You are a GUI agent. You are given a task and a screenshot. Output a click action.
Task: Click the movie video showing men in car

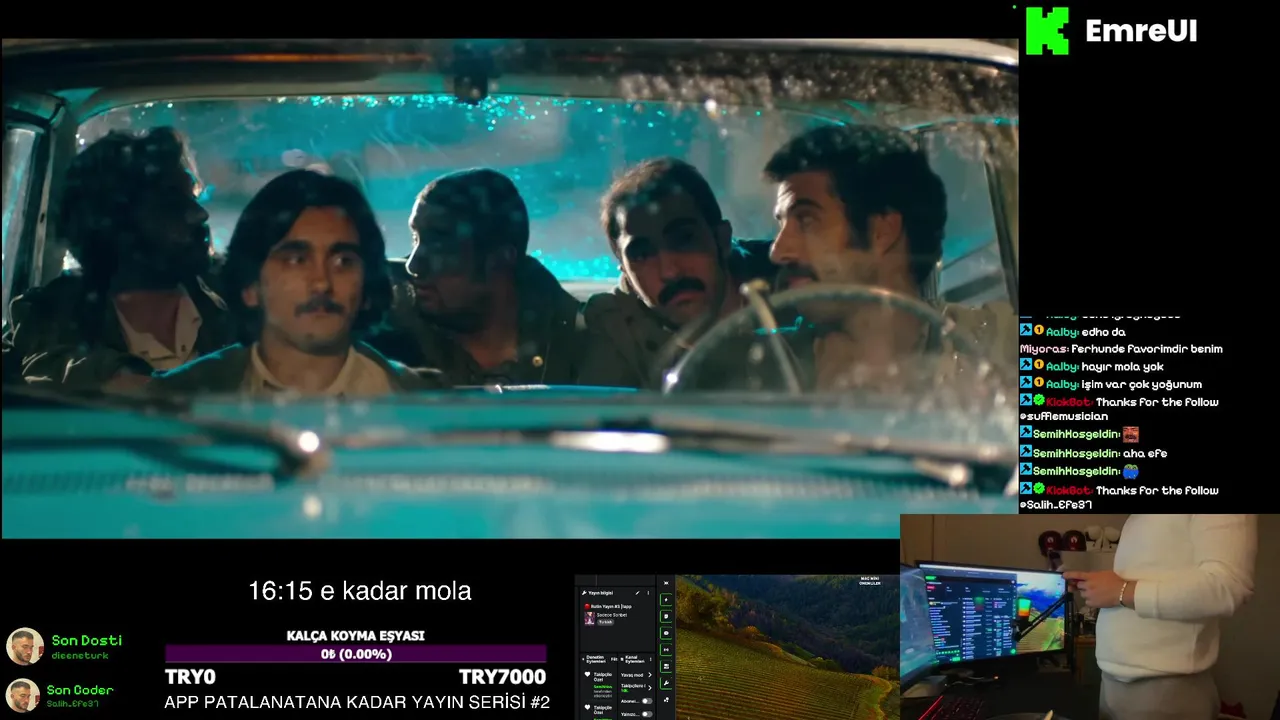[x=509, y=288]
